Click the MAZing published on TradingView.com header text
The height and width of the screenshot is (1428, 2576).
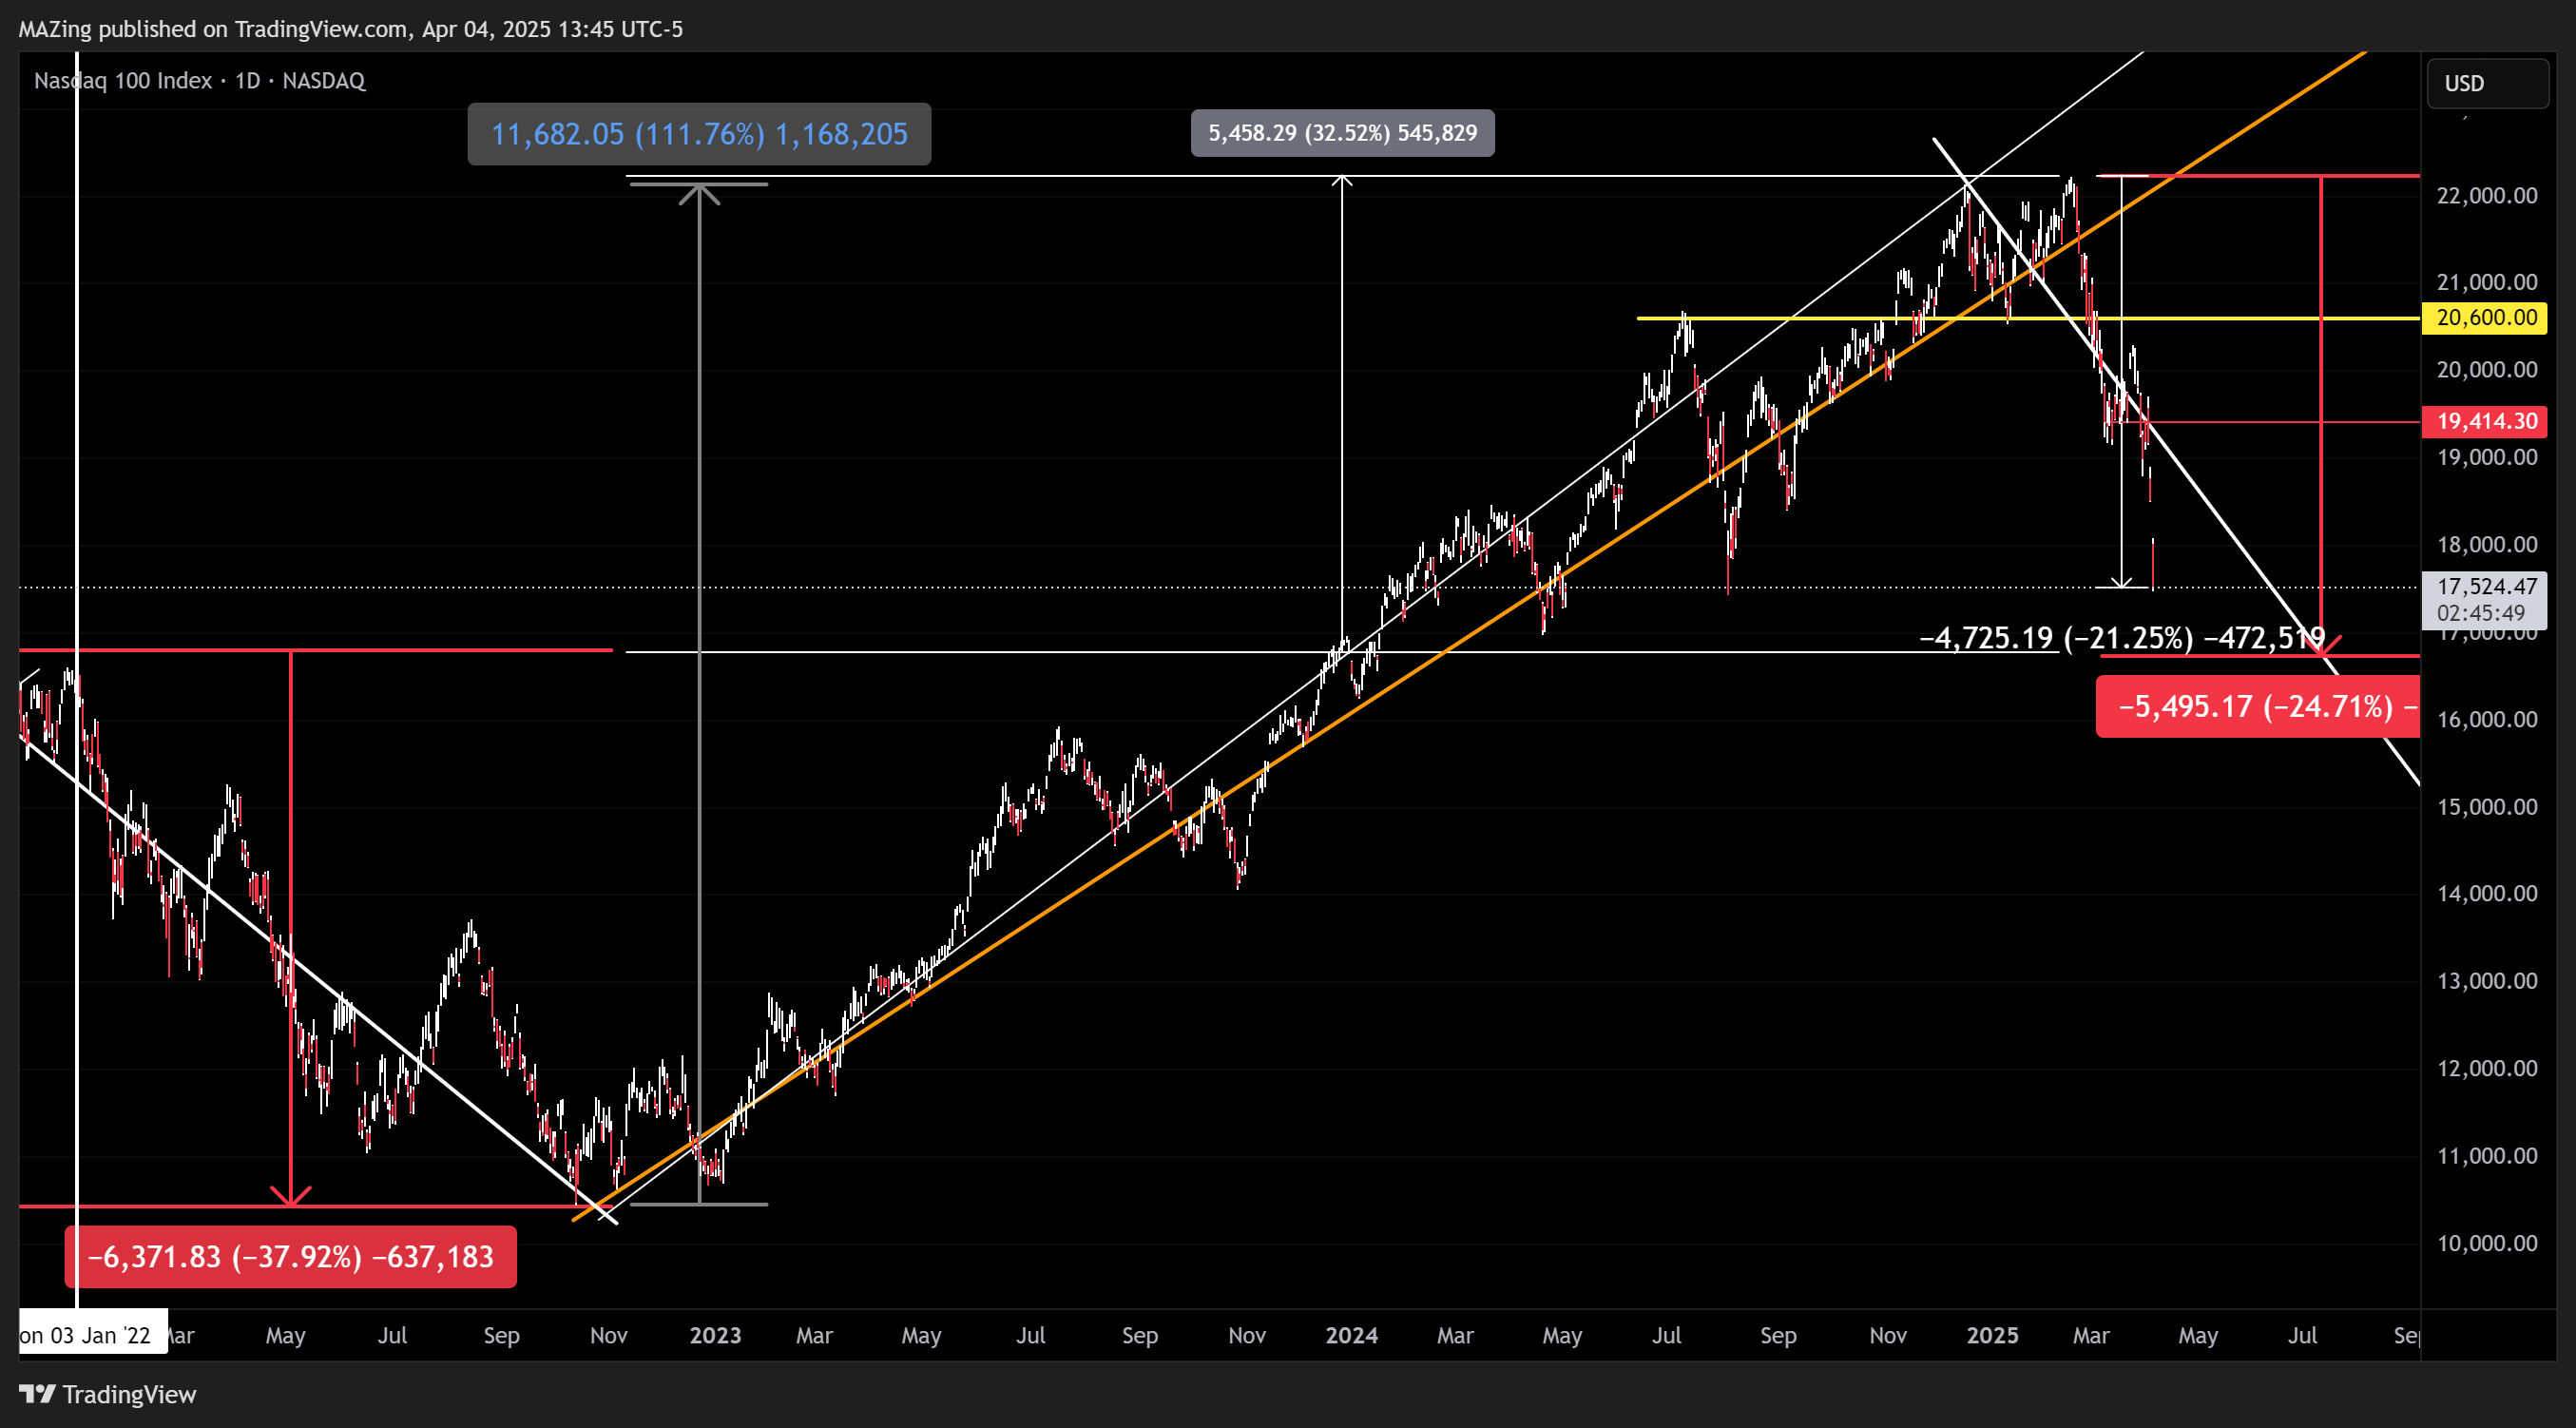[x=350, y=29]
